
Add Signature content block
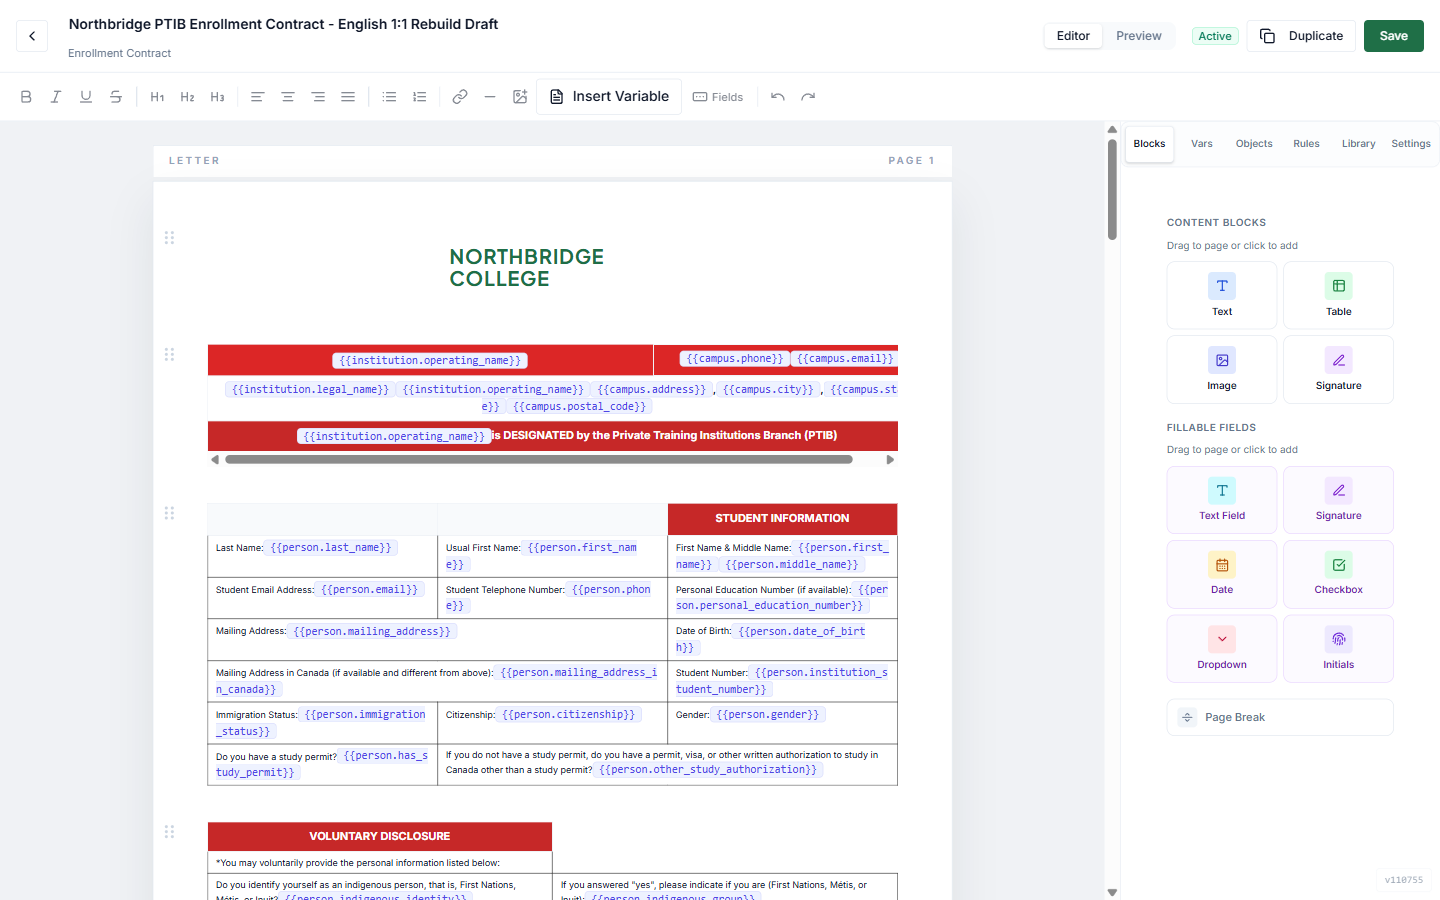point(1338,369)
